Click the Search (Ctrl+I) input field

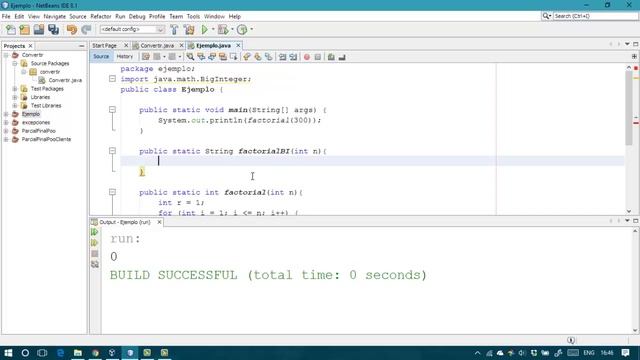click(x=595, y=16)
